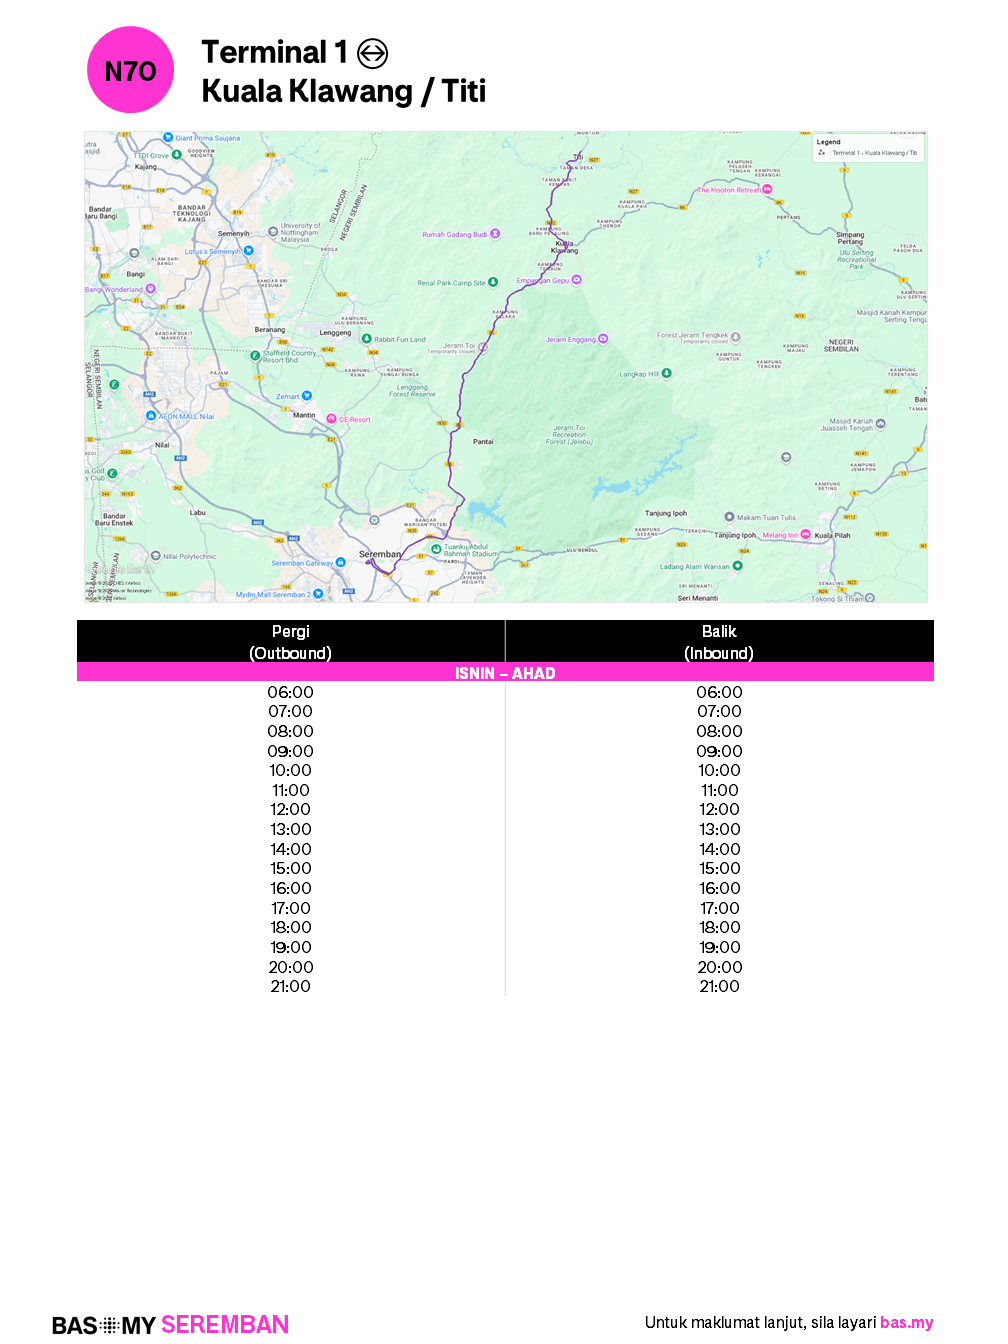Open the Empangan Gepu attraction icon
The image size is (1008, 1344).
[576, 280]
